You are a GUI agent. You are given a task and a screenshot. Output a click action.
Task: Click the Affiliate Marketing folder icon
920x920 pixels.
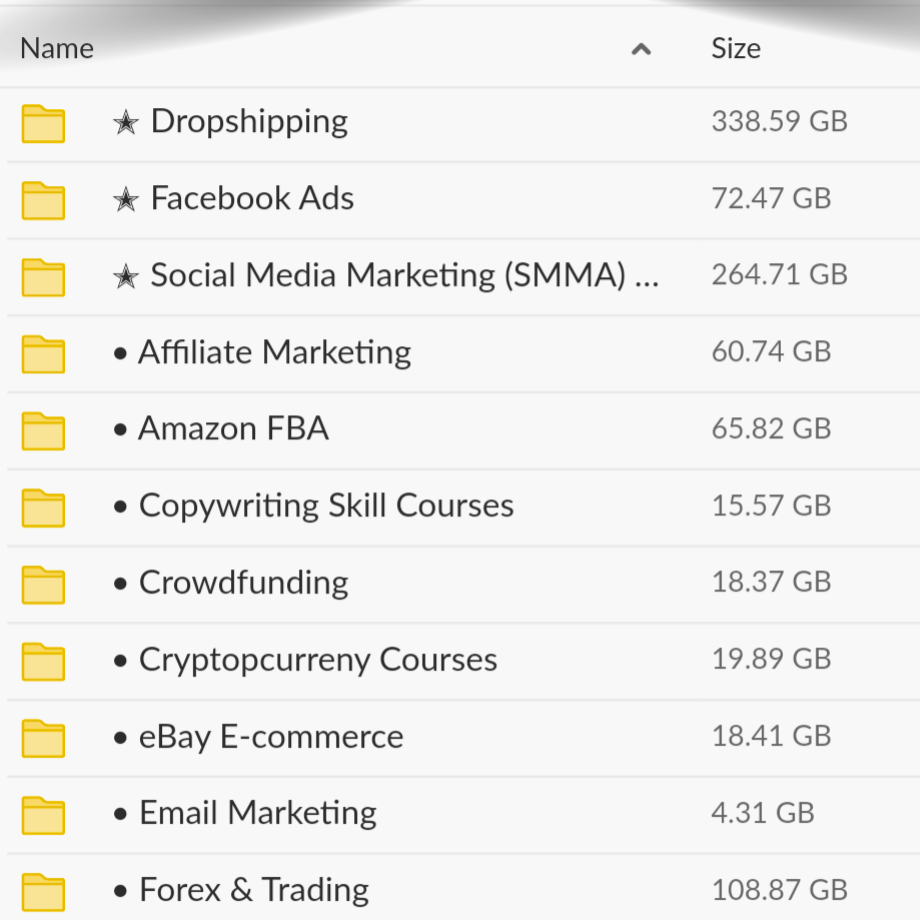43,354
